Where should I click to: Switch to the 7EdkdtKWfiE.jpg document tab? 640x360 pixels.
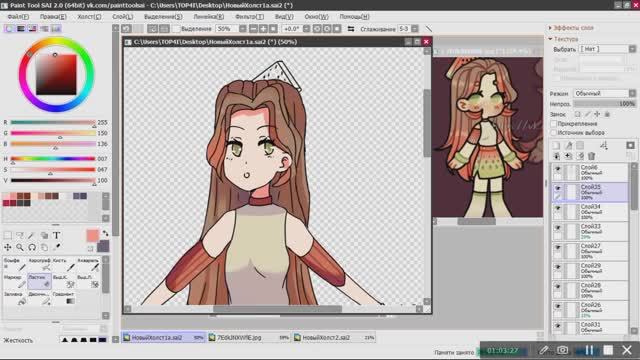pos(249,338)
